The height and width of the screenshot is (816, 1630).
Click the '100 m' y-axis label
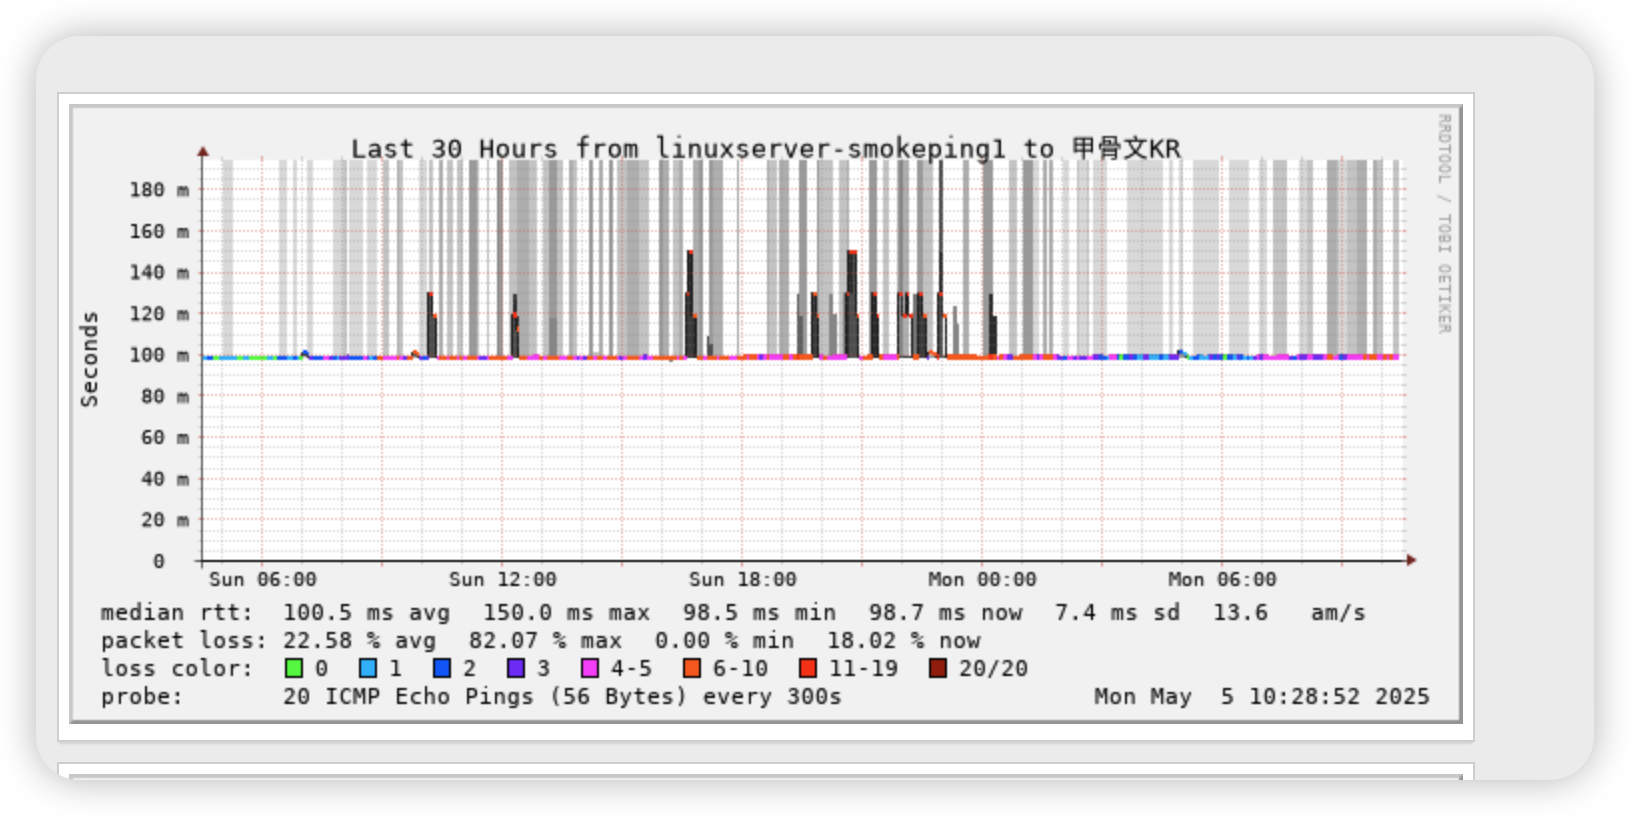click(159, 355)
